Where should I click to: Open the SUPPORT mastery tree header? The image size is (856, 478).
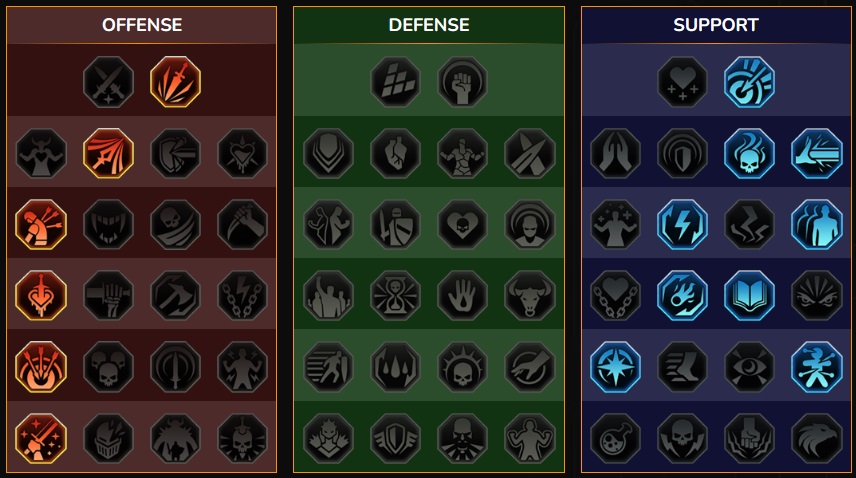(716, 25)
